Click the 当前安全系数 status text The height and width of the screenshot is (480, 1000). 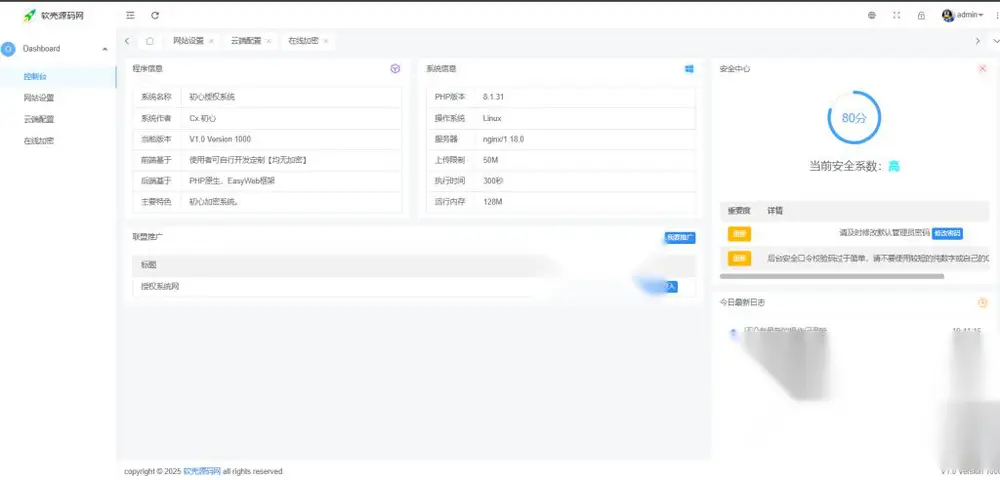855,167
